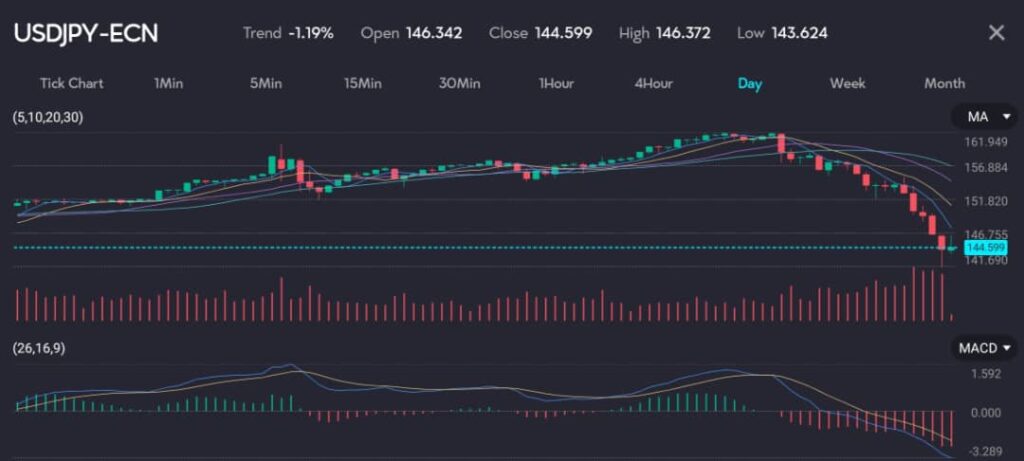
Task: Select the 5Min timeframe
Action: pos(265,83)
